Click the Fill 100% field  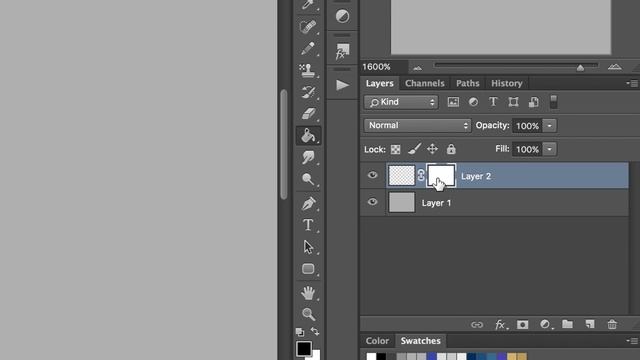[x=527, y=149]
